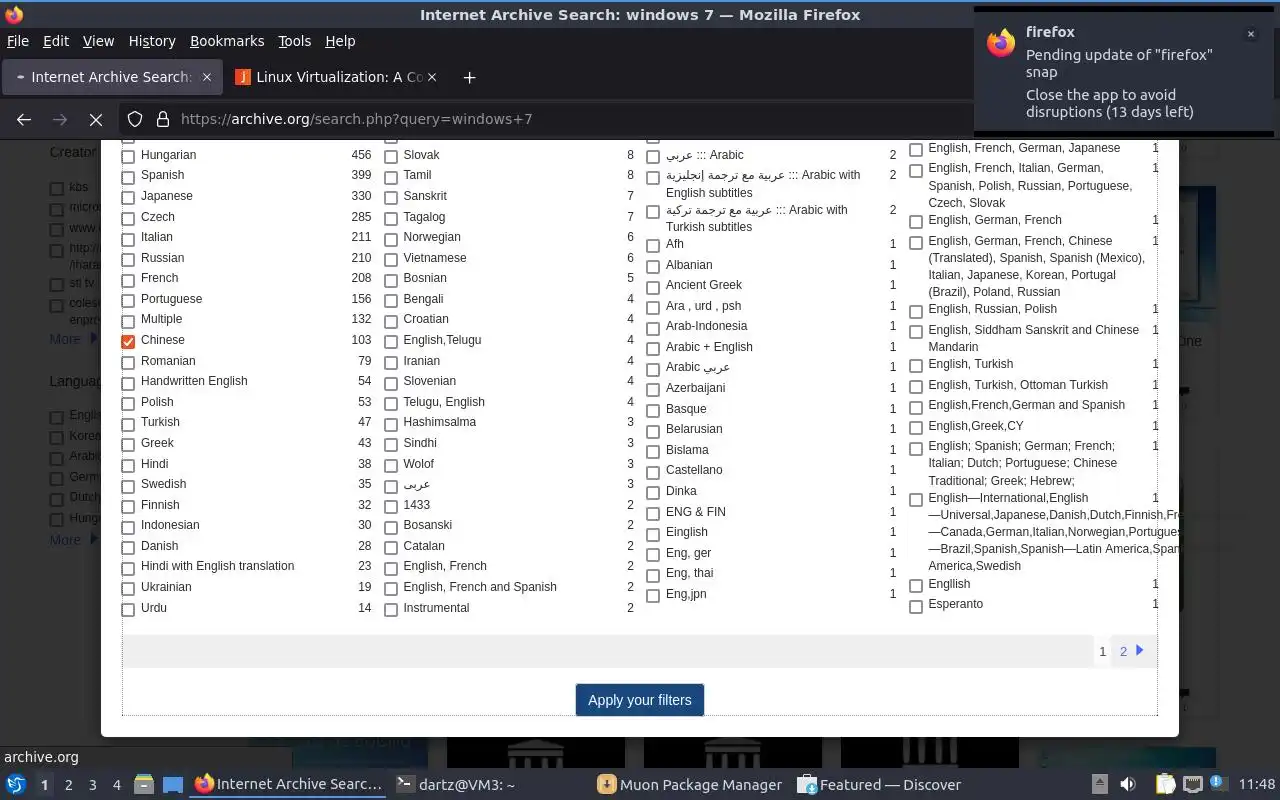1280x800 pixels.
Task: Click the archive.org URL address field
Action: coord(570,119)
